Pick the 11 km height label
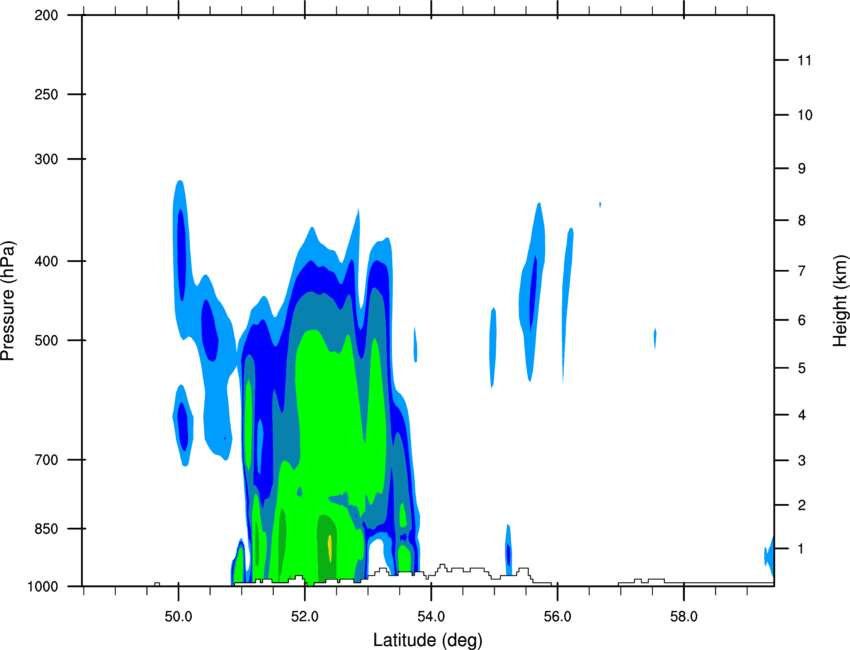 [x=804, y=60]
